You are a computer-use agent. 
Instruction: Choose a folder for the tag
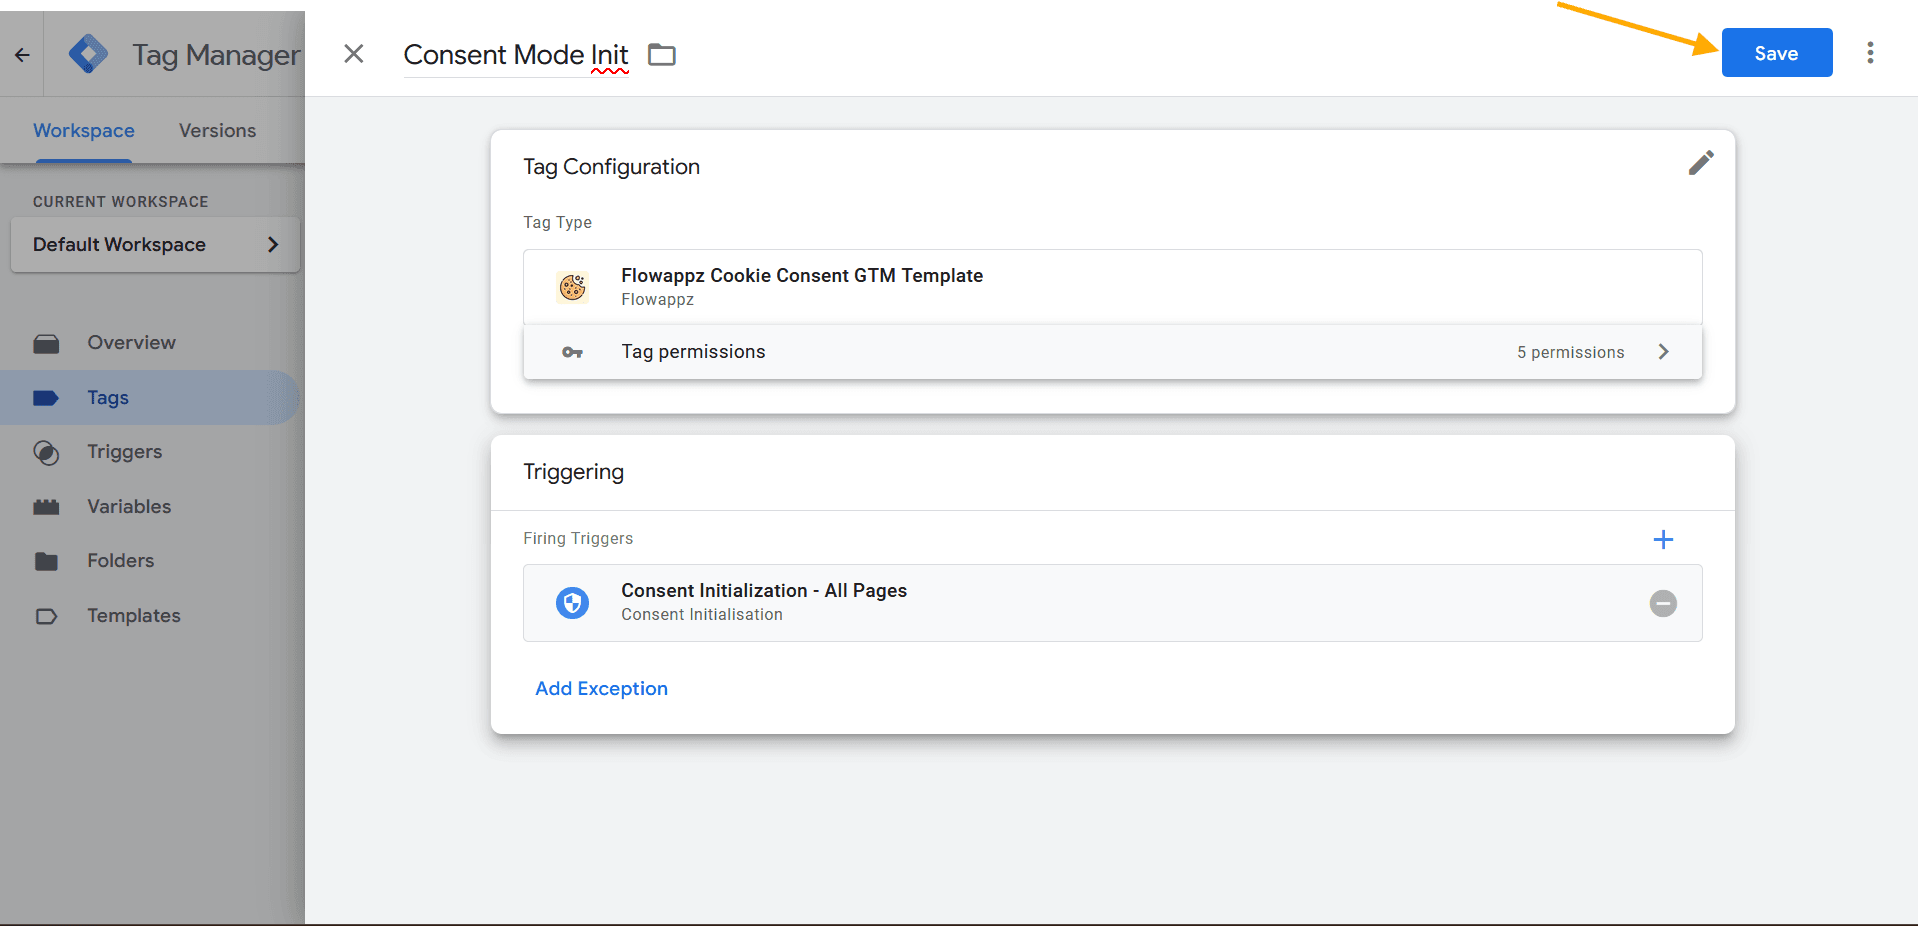pyautogui.click(x=662, y=55)
